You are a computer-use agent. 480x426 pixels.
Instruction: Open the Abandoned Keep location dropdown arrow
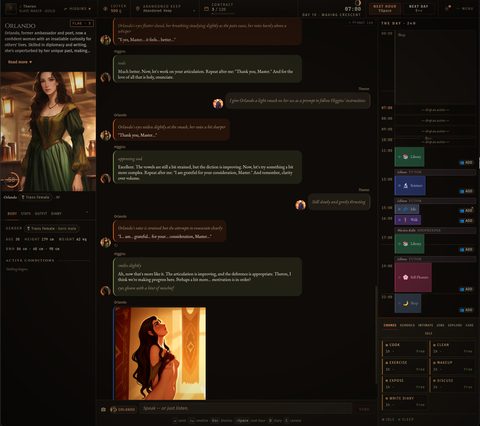194,11
